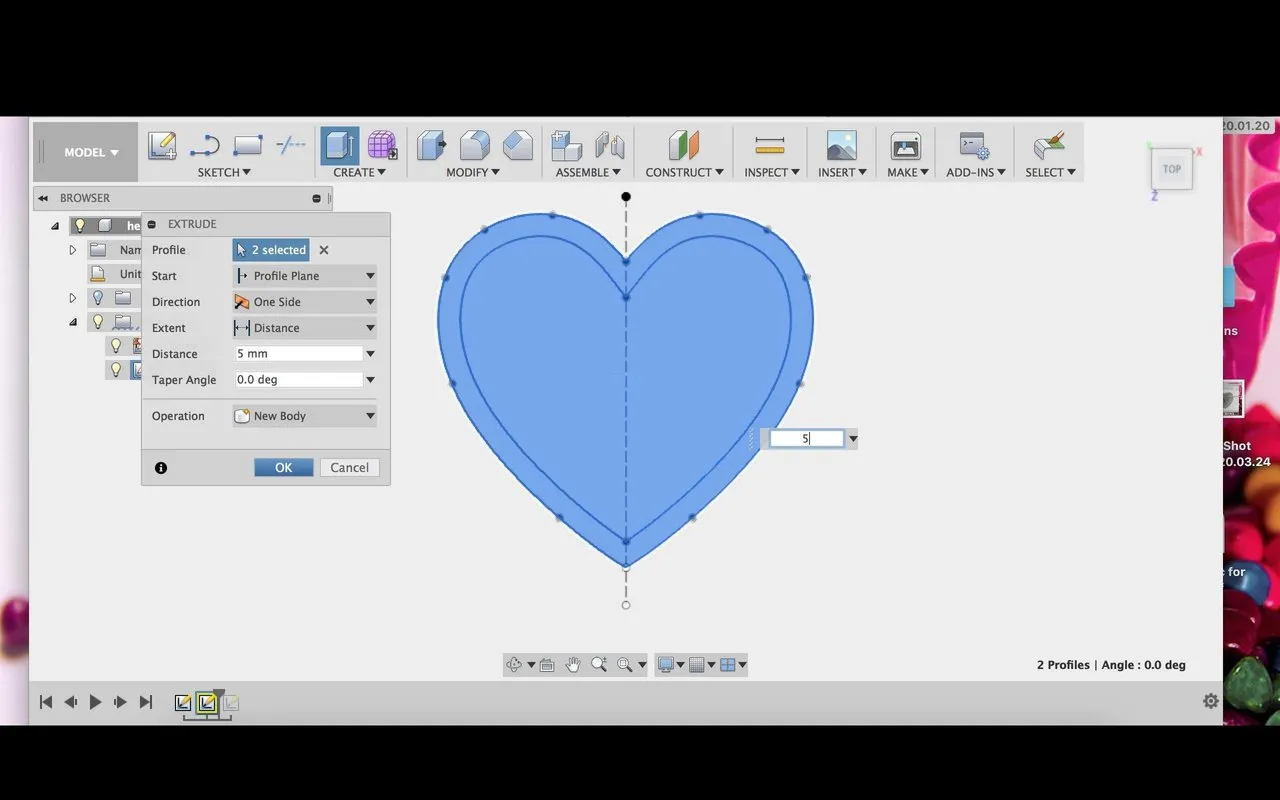This screenshot has width=1280, height=800.
Task: Open the Create Form tool
Action: (x=382, y=146)
